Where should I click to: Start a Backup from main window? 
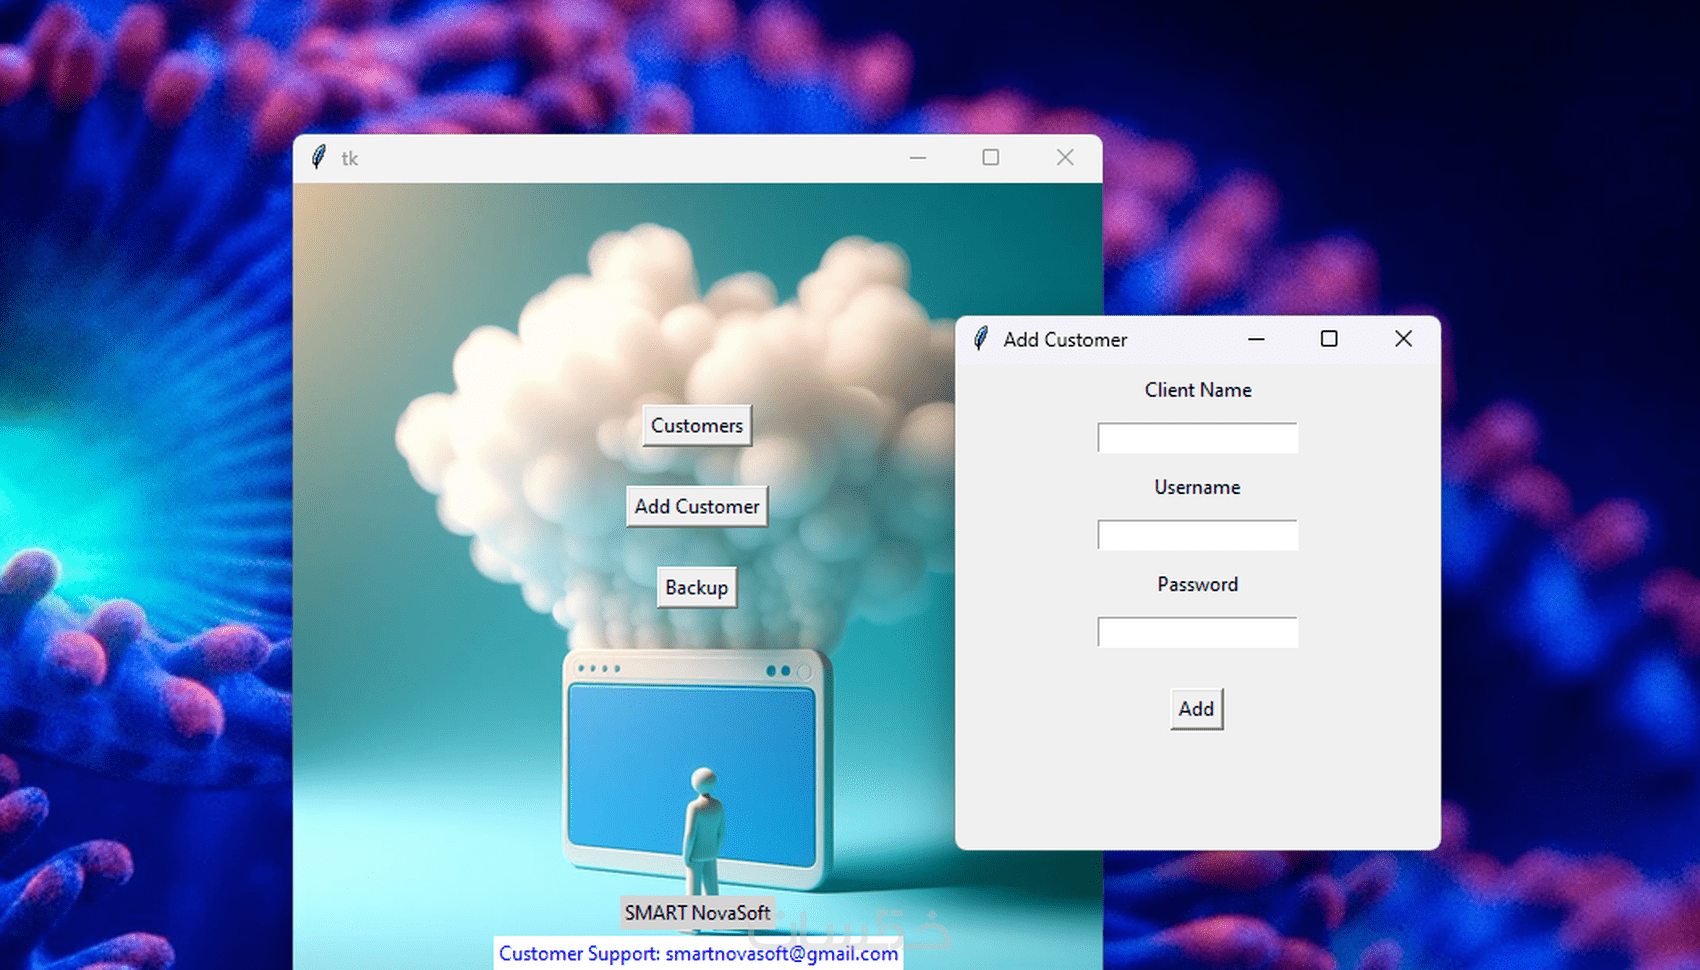(x=697, y=588)
